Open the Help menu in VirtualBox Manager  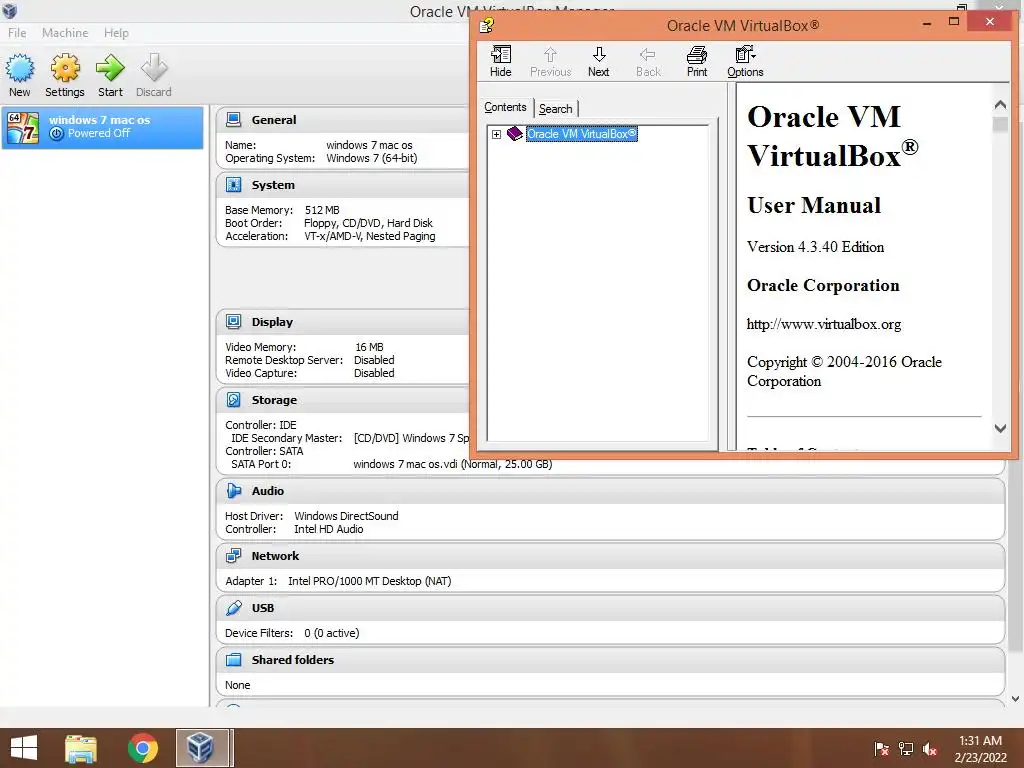116,33
